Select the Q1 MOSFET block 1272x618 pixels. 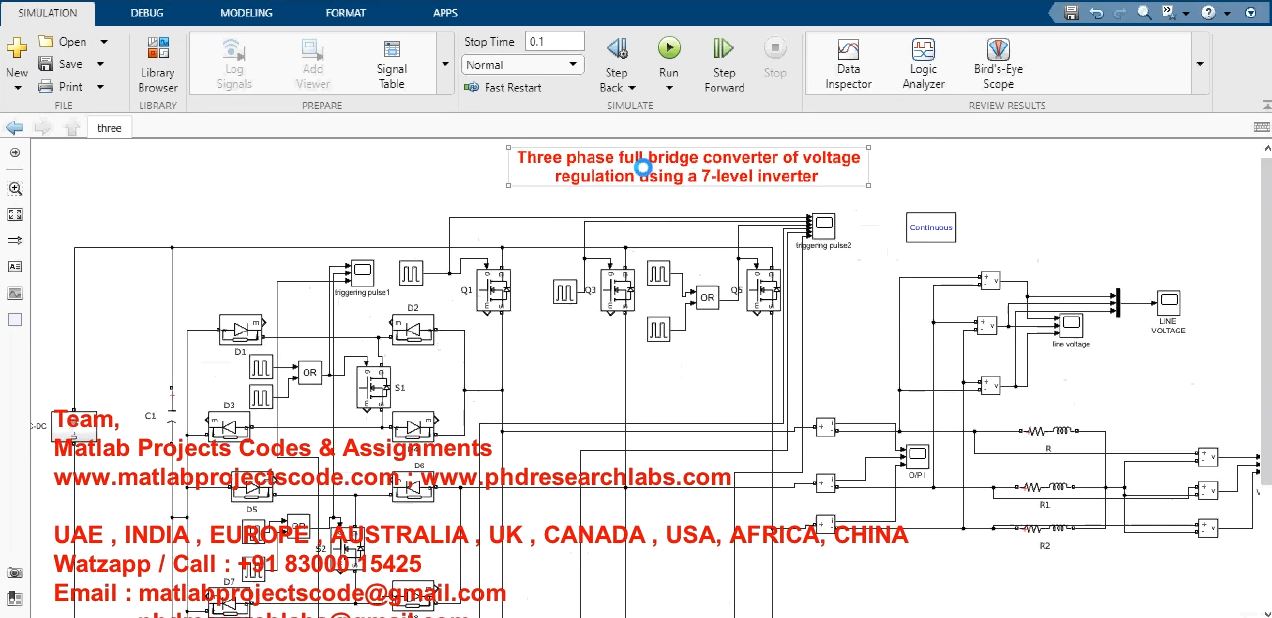pos(492,291)
